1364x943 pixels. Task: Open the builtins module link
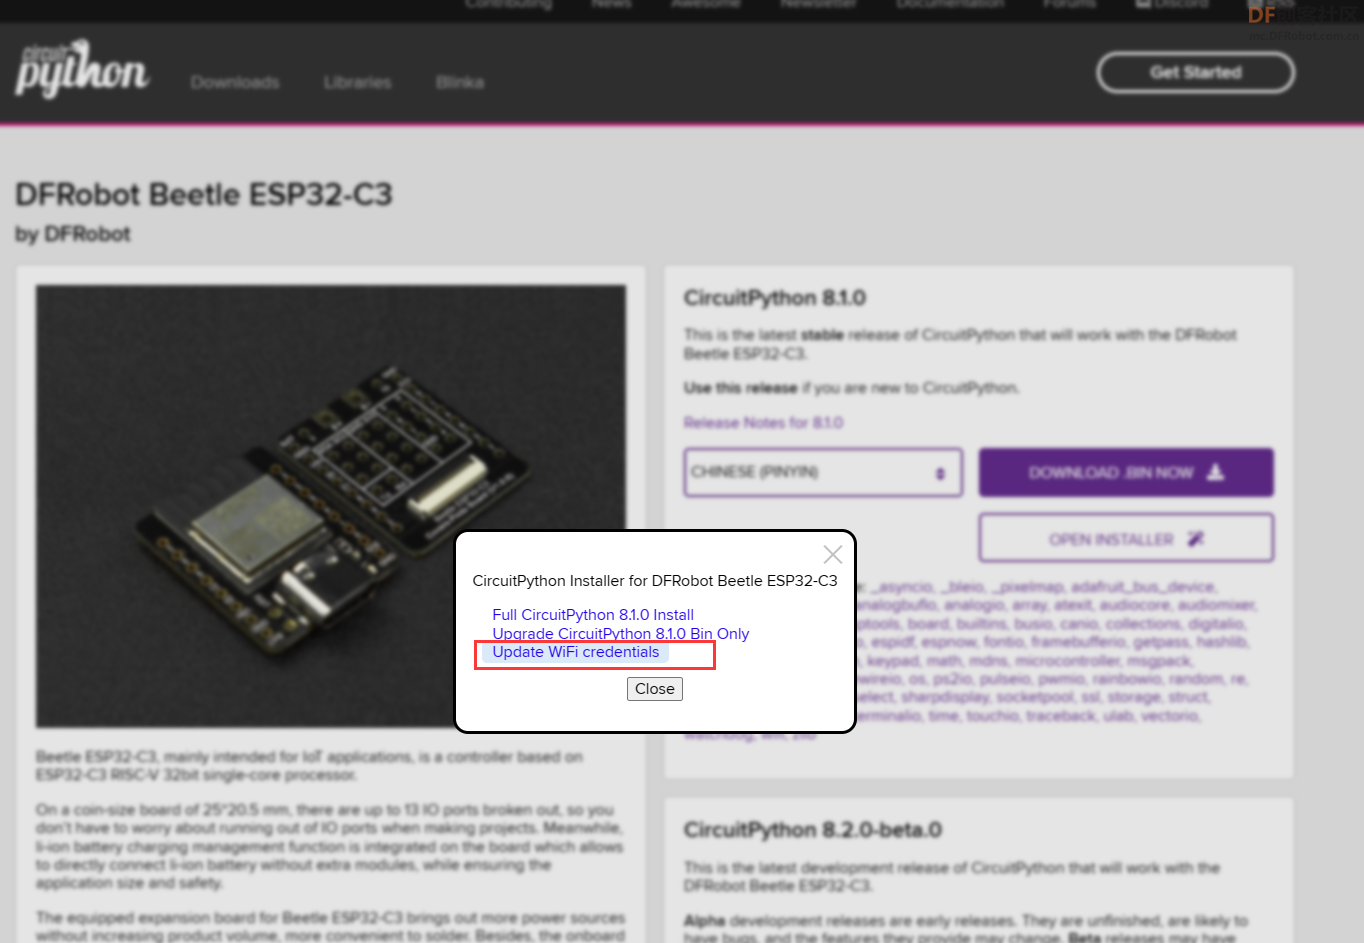[981, 624]
